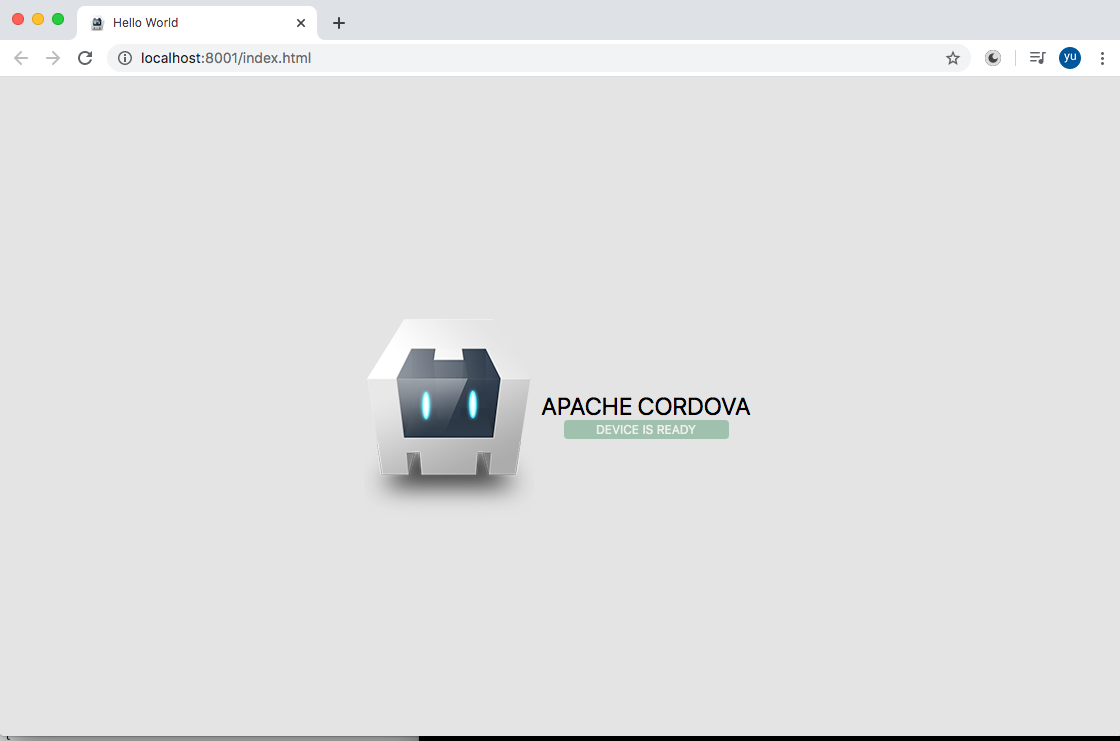Bookmark the page using the star icon
1120x741 pixels.
click(x=953, y=58)
